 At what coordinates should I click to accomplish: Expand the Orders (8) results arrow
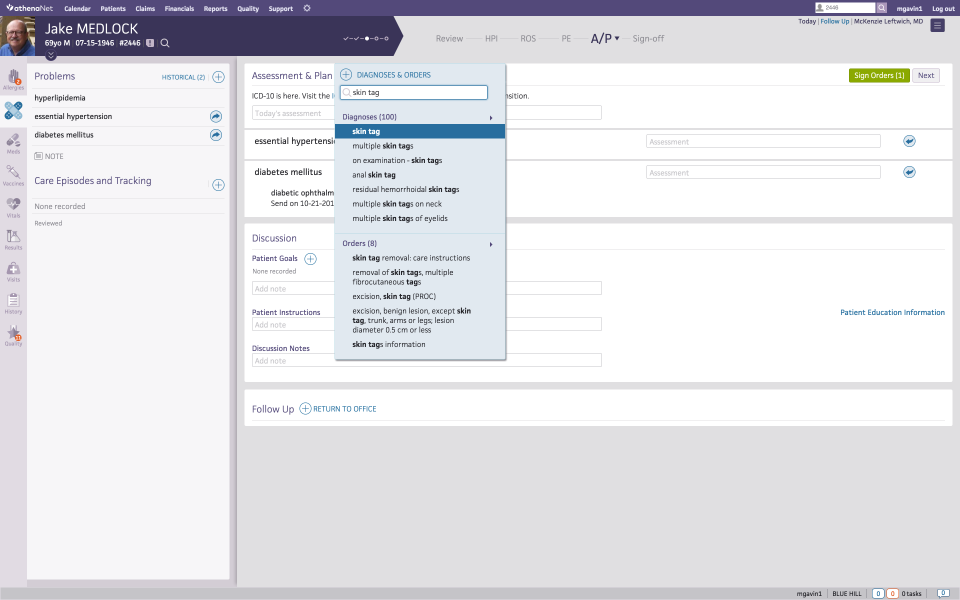[490, 244]
